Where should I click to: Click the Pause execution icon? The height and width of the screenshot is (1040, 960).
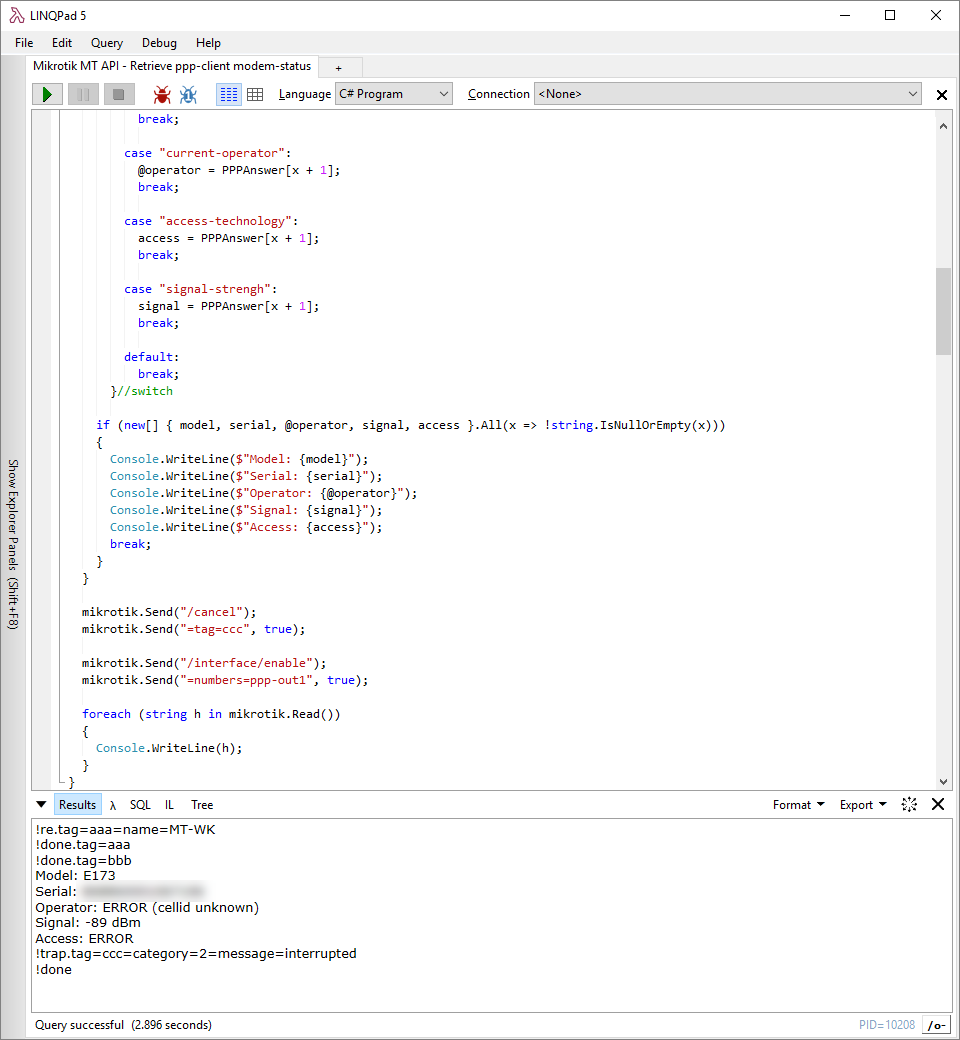tap(81, 94)
